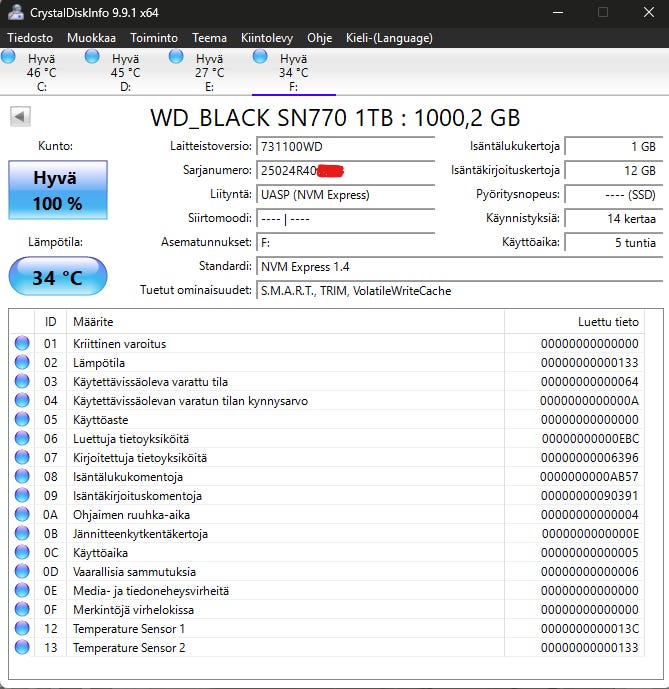Select drive D: tab at 45 °C

point(126,71)
